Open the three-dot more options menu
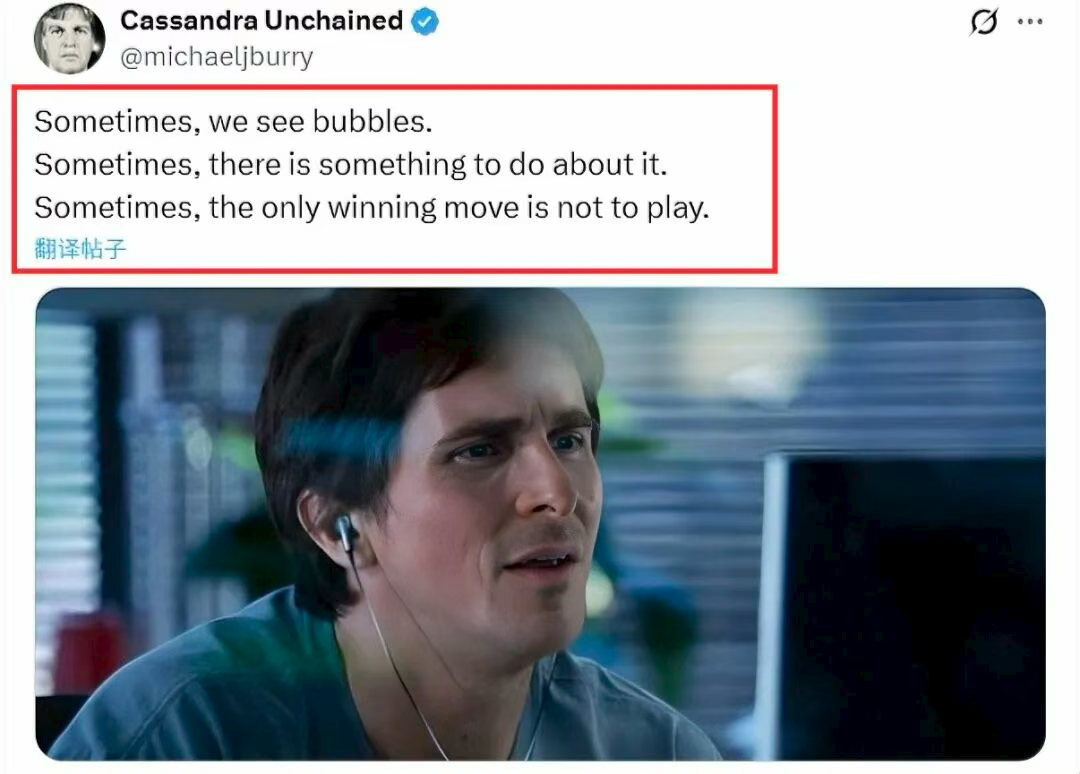This screenshot has height=774, width=1080. pos(1030,22)
